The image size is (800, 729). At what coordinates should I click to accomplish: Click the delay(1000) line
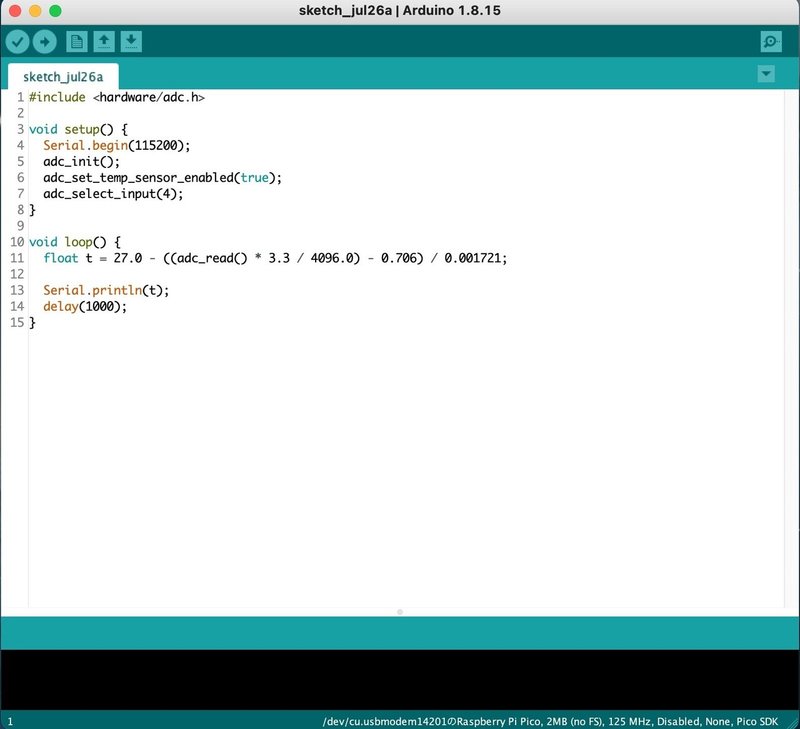pyautogui.click(x=85, y=306)
